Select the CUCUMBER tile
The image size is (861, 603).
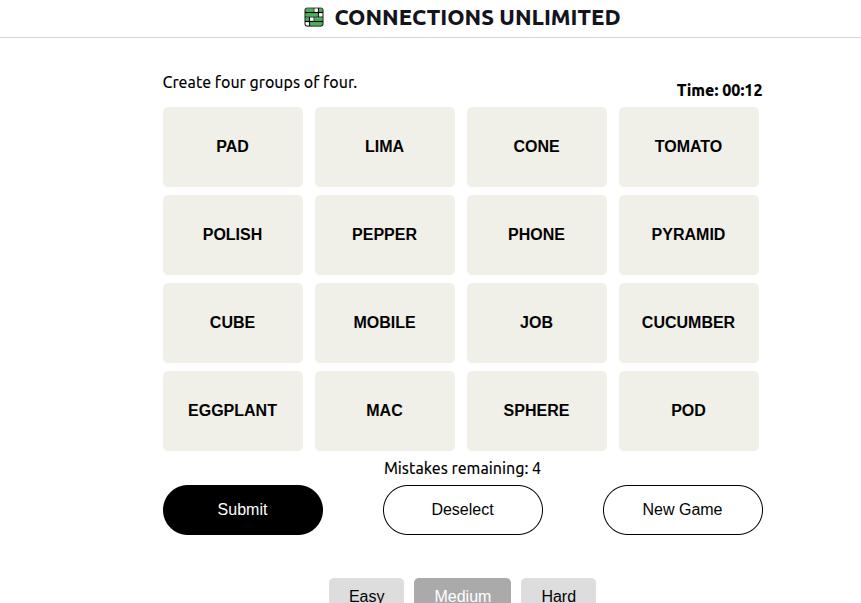point(689,322)
